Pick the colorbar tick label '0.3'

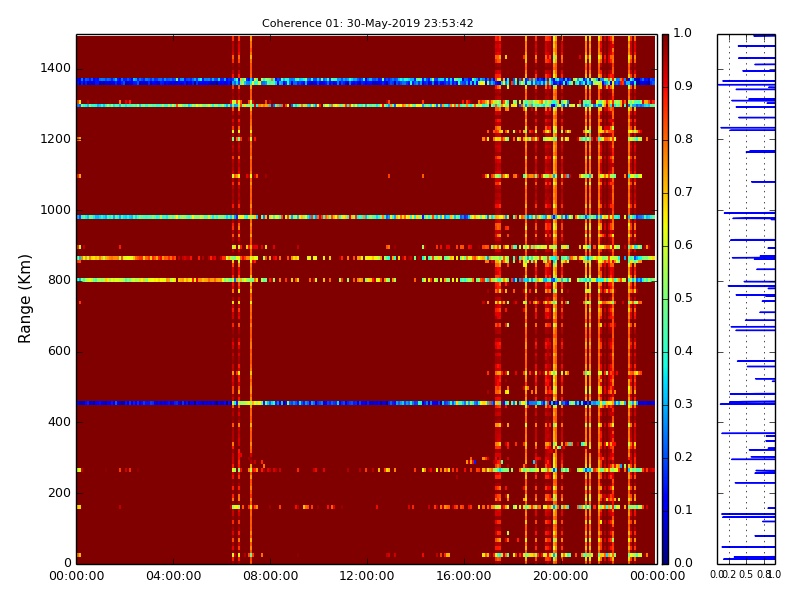(x=683, y=404)
